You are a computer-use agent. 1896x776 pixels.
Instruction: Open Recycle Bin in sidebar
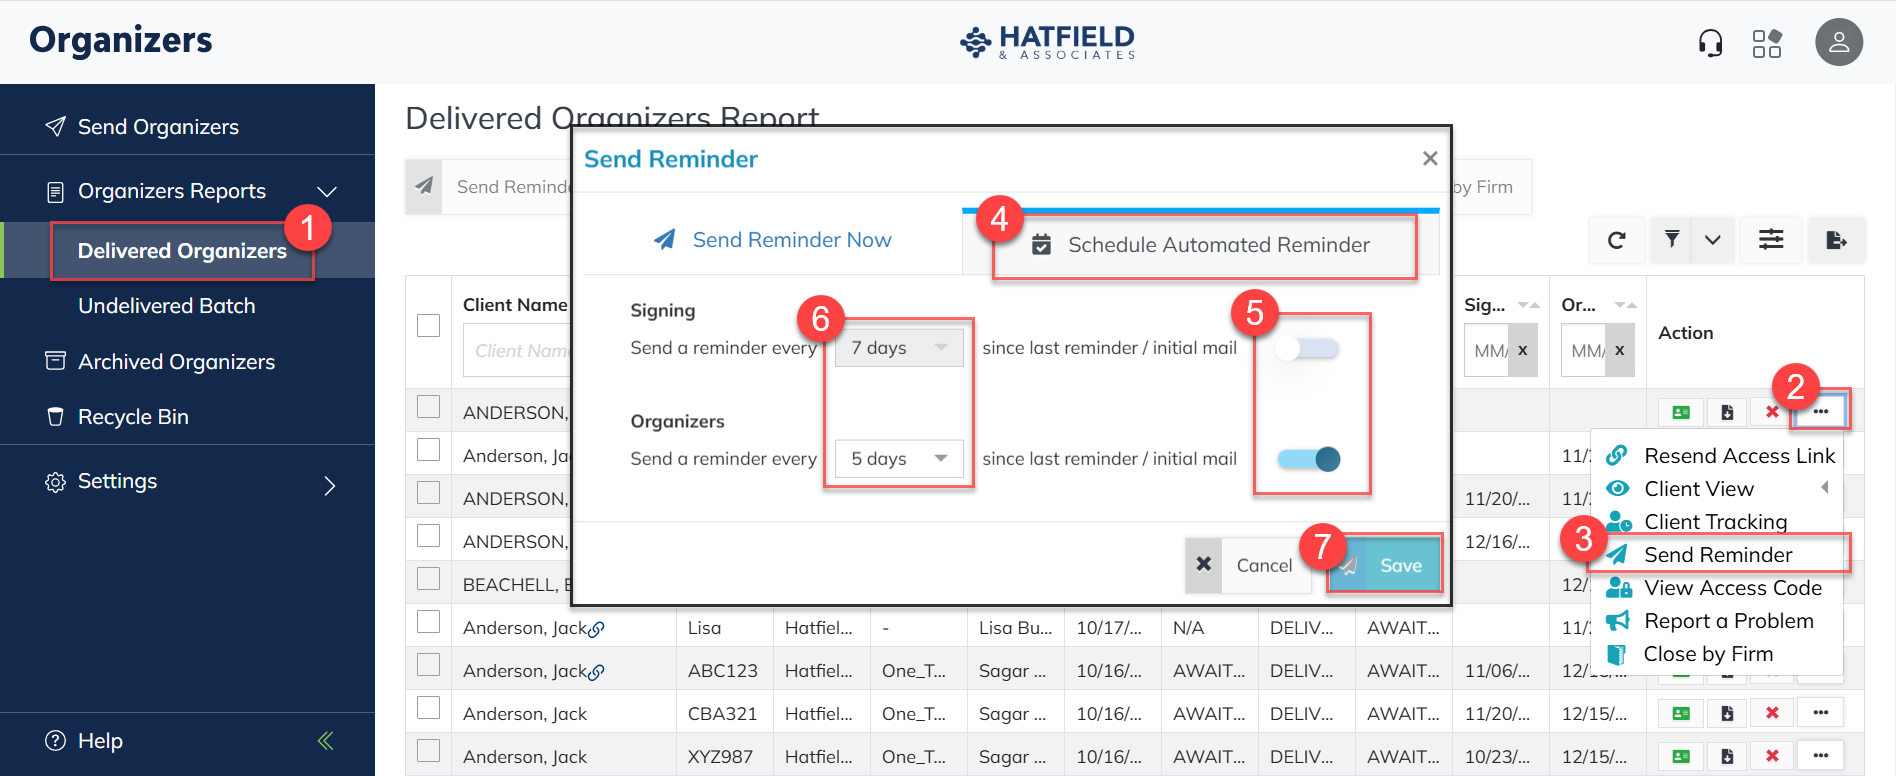[133, 417]
